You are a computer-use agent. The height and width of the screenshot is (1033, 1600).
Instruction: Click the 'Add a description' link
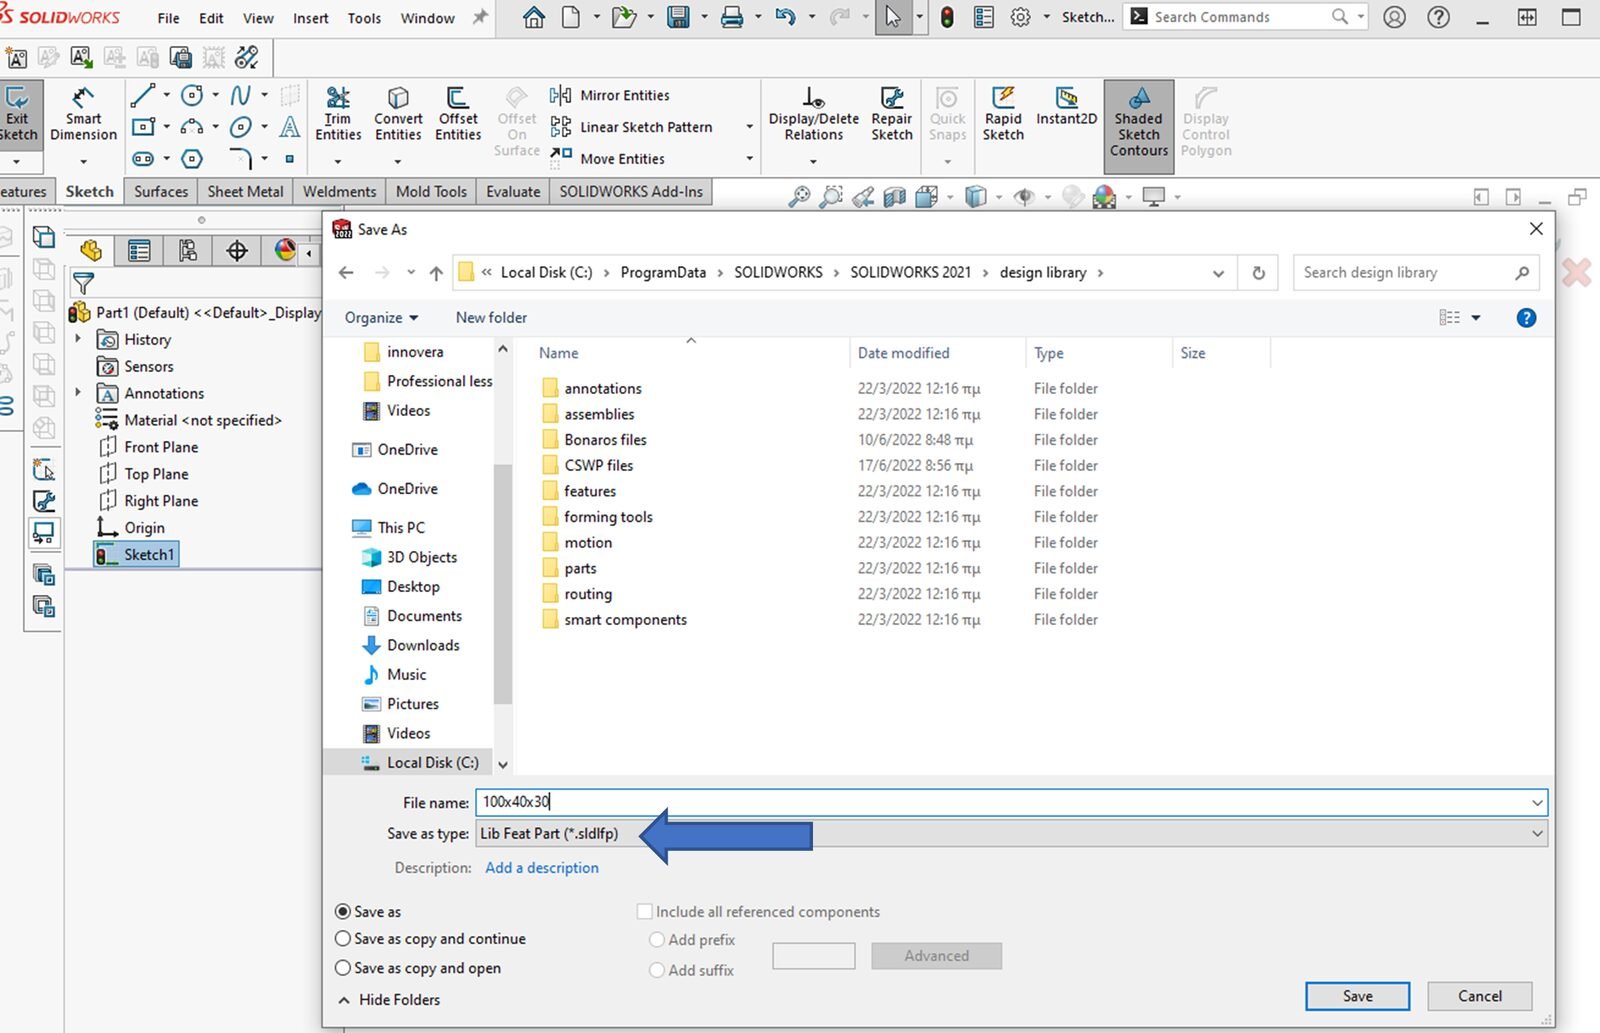542,868
